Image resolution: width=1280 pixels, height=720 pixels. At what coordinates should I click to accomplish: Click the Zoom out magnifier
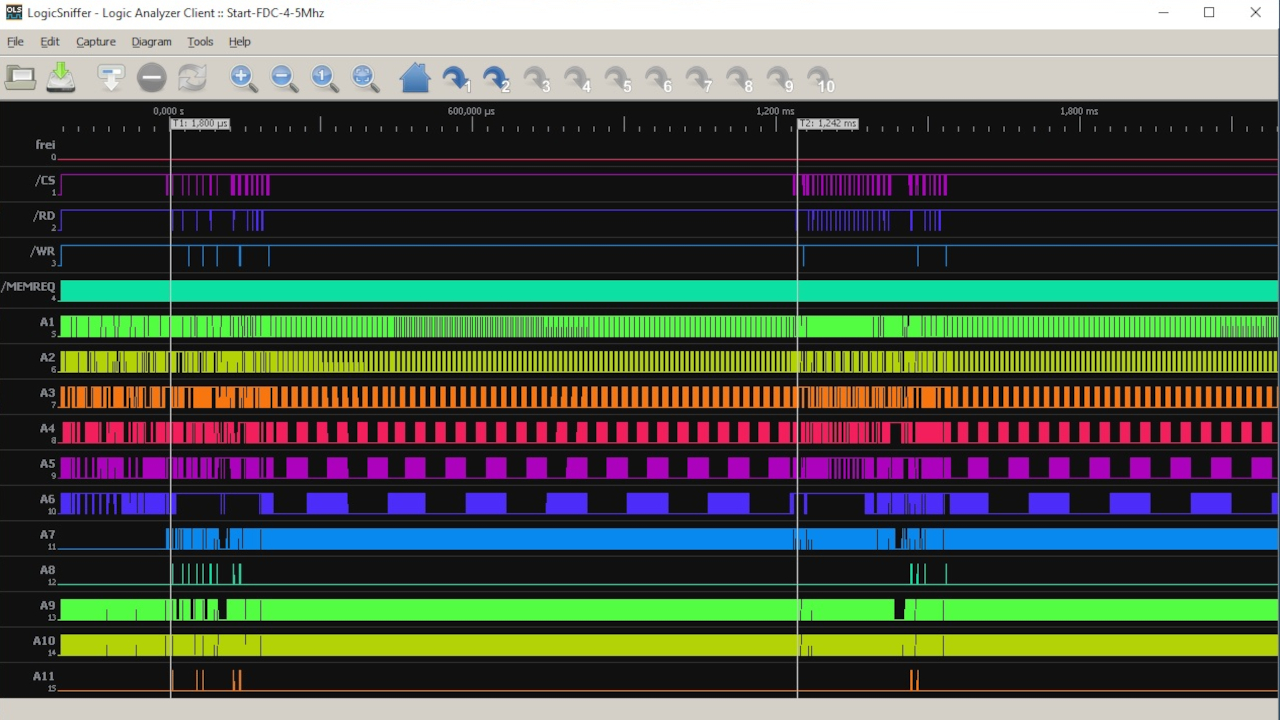click(284, 78)
